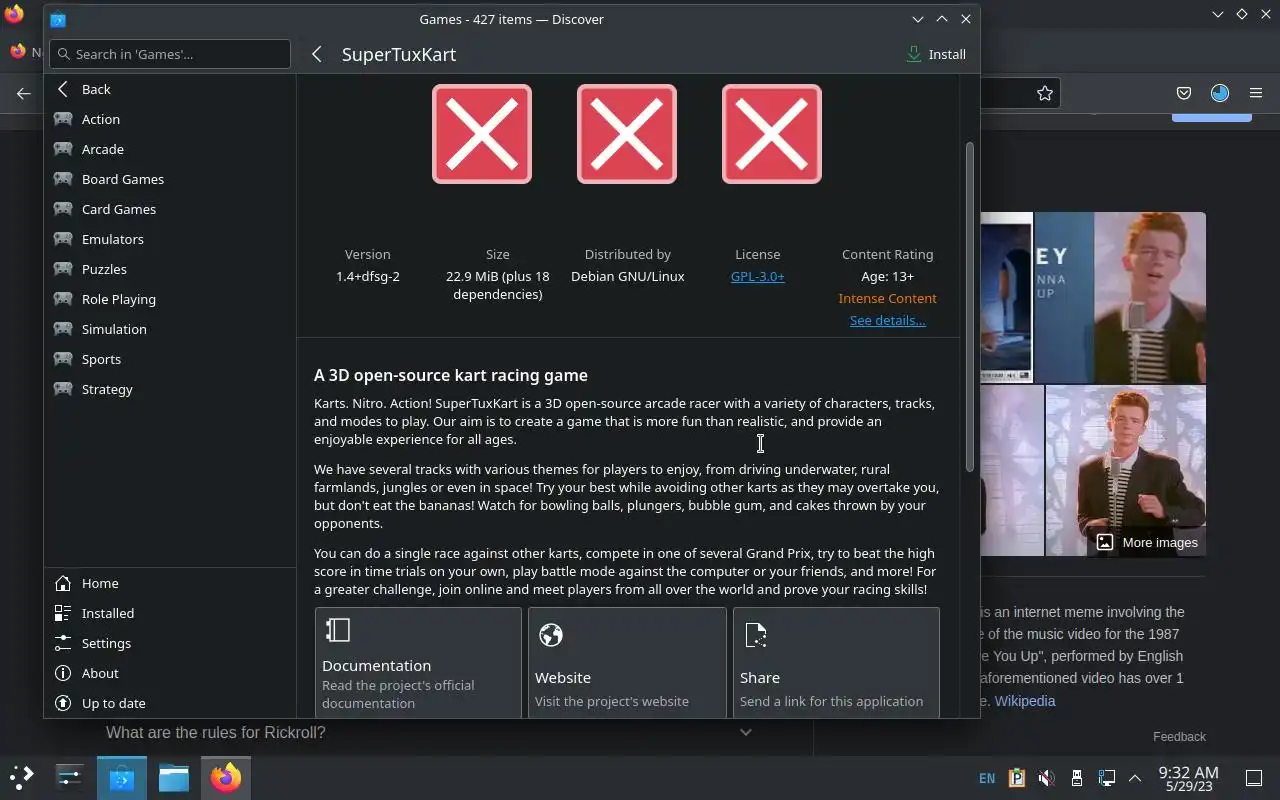Open Firefox hamburger menu

pyautogui.click(x=1256, y=93)
